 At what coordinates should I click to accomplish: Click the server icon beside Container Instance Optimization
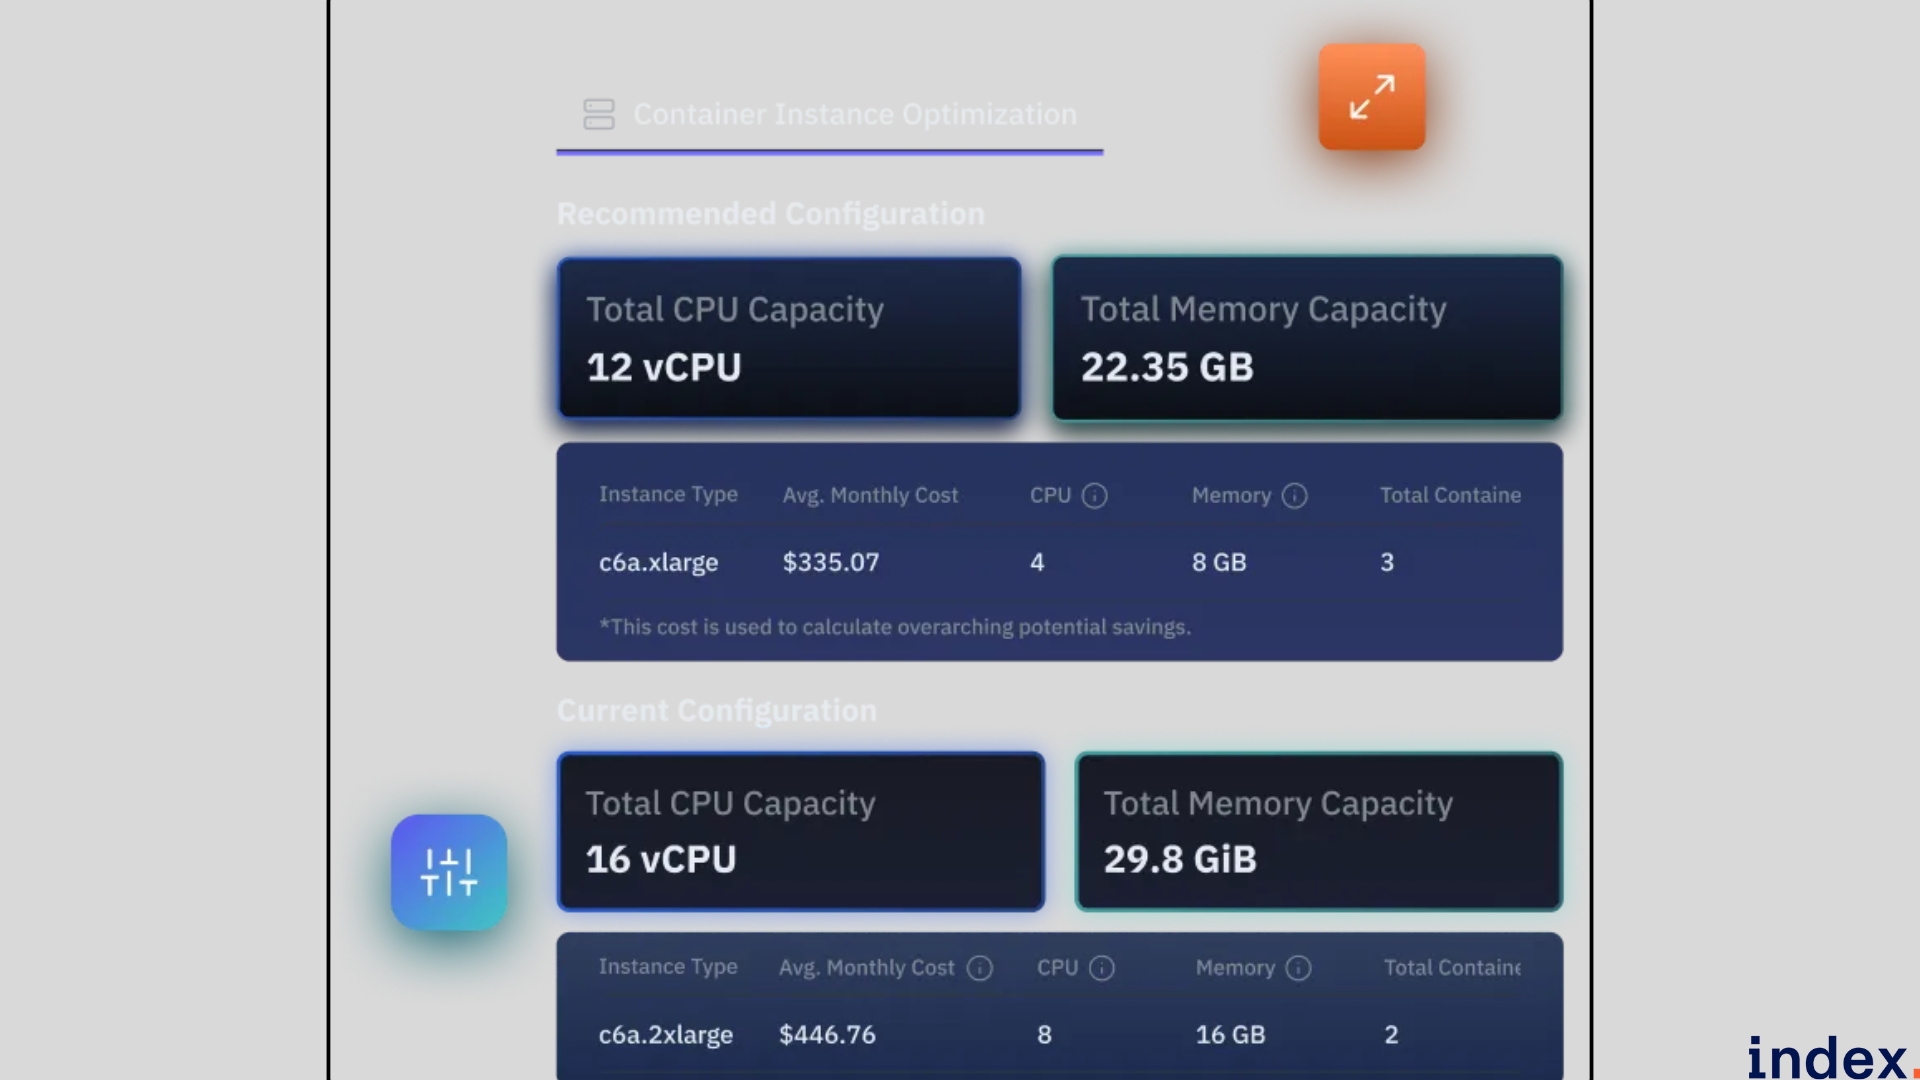(x=599, y=114)
